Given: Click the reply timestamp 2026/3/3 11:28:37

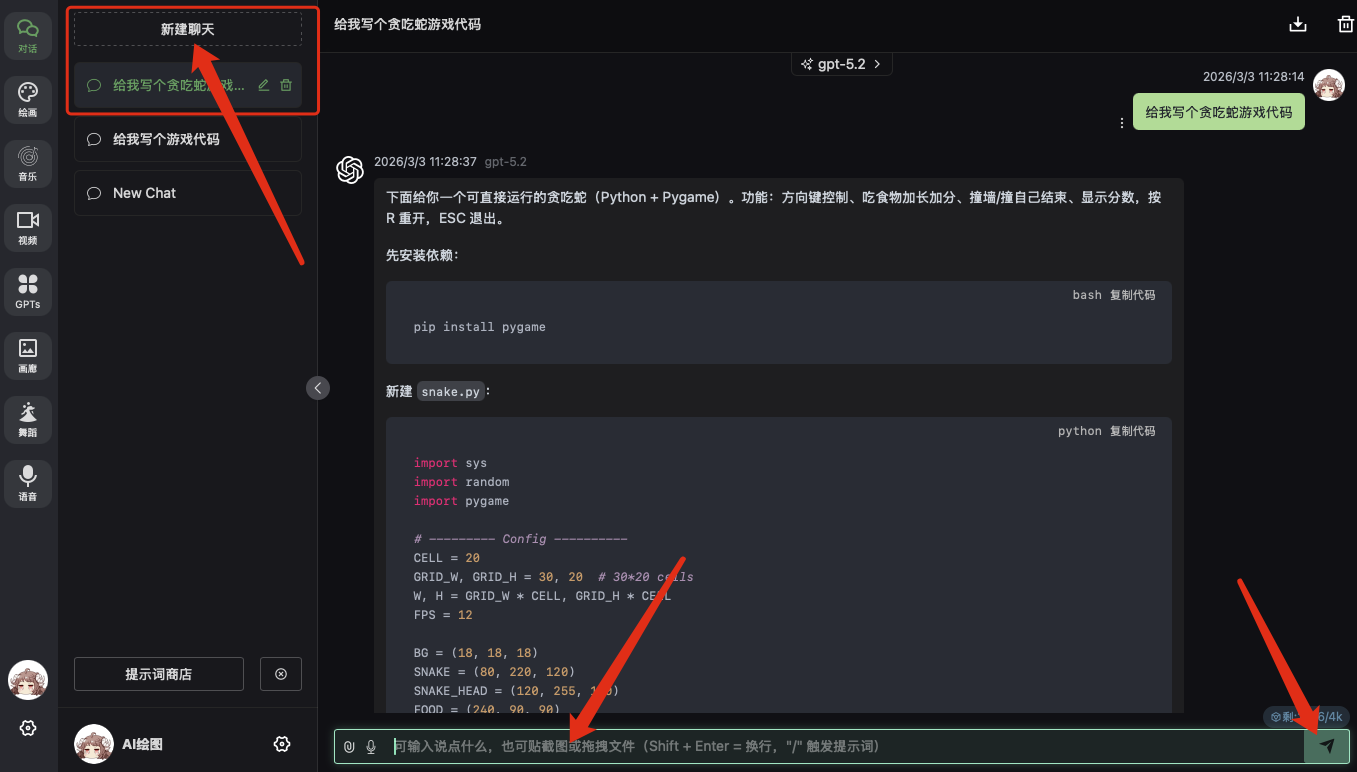Looking at the screenshot, I should [x=425, y=161].
